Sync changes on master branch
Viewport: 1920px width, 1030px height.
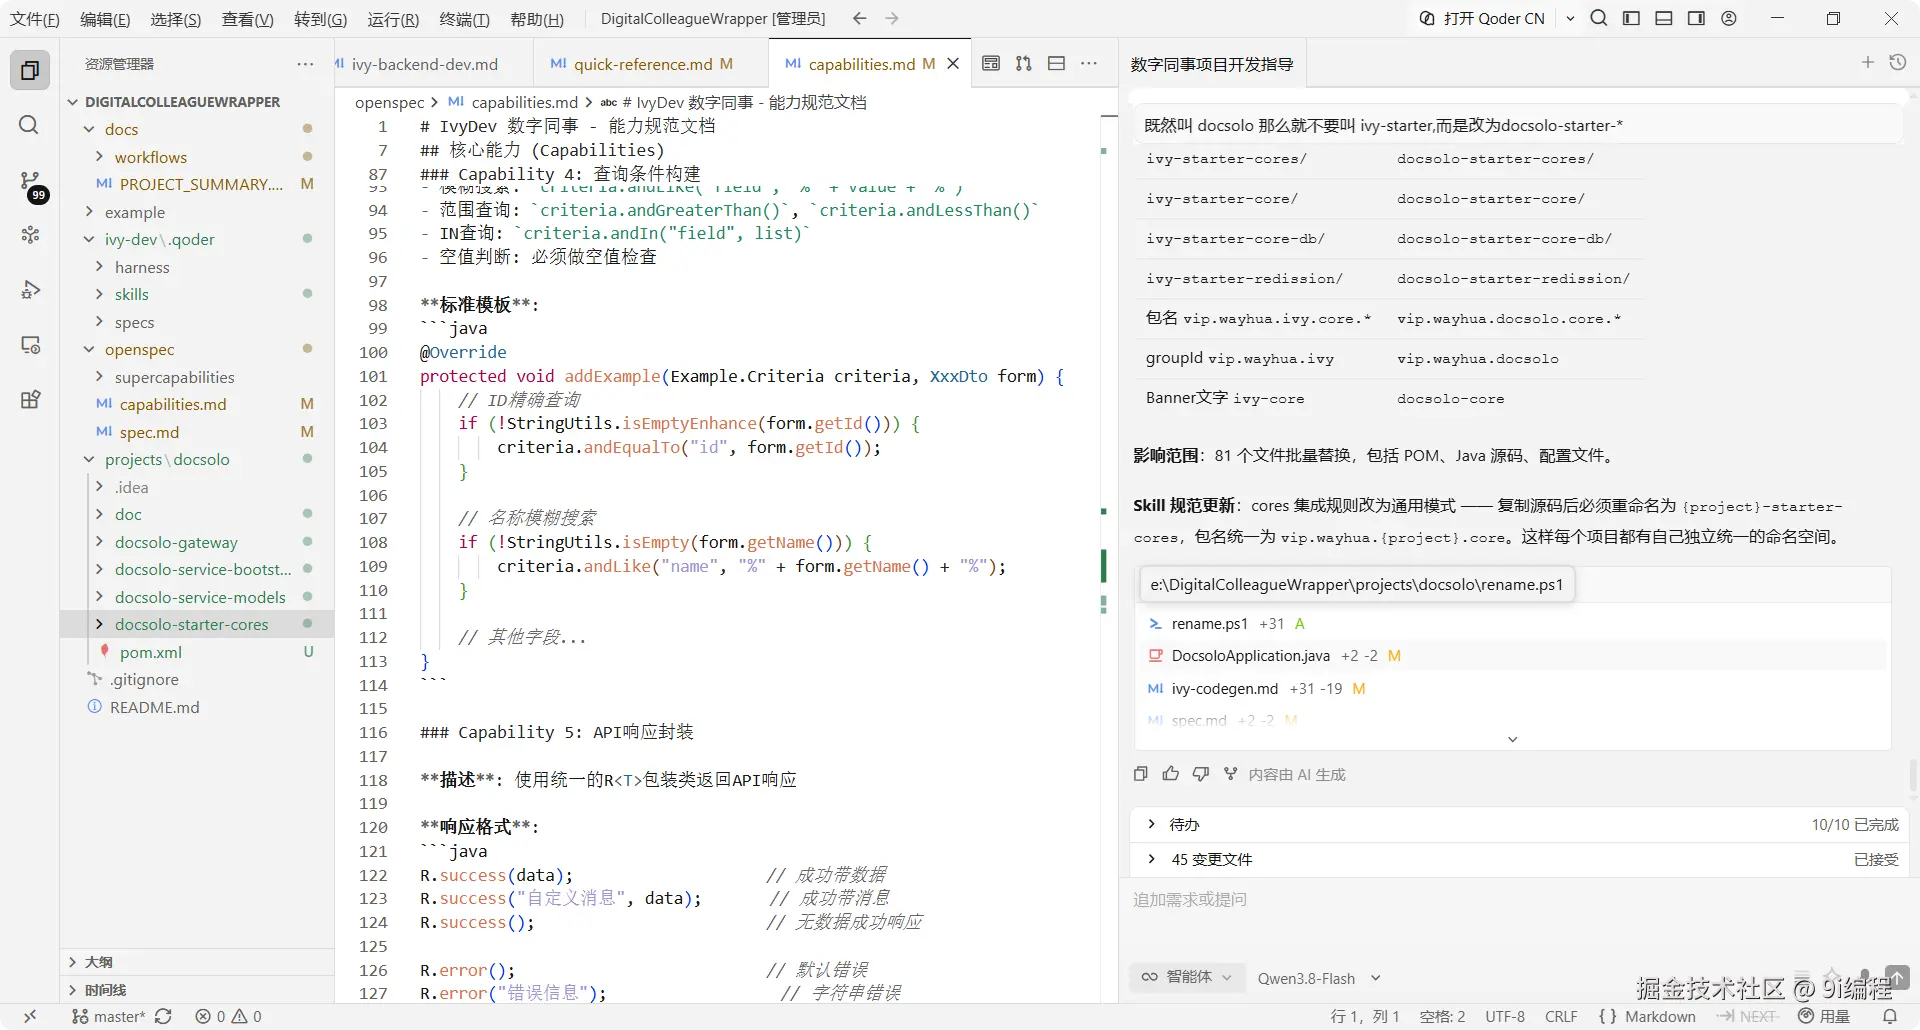[x=164, y=1016]
